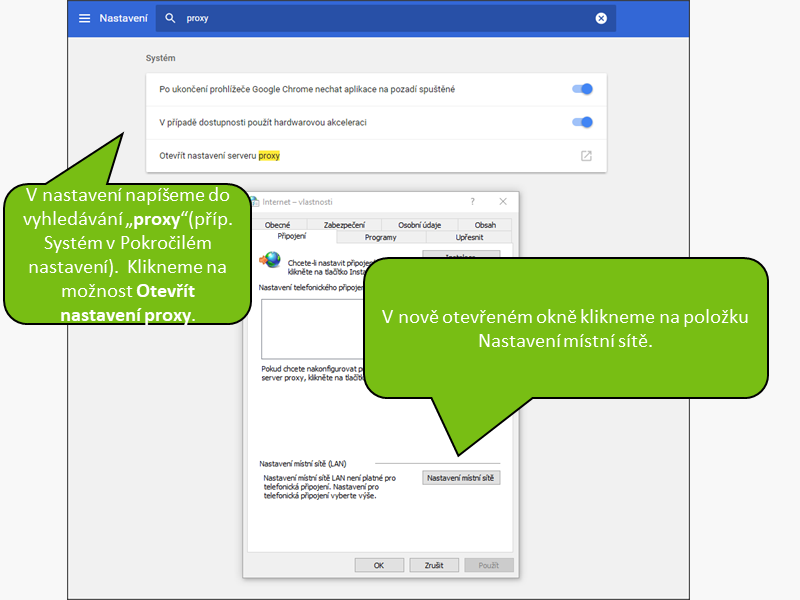Open the Upřesnit tab
This screenshot has height=600, width=800.
pos(469,238)
